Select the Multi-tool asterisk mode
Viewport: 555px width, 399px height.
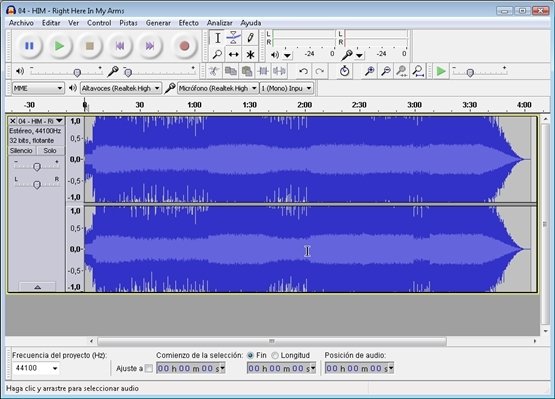coord(250,54)
